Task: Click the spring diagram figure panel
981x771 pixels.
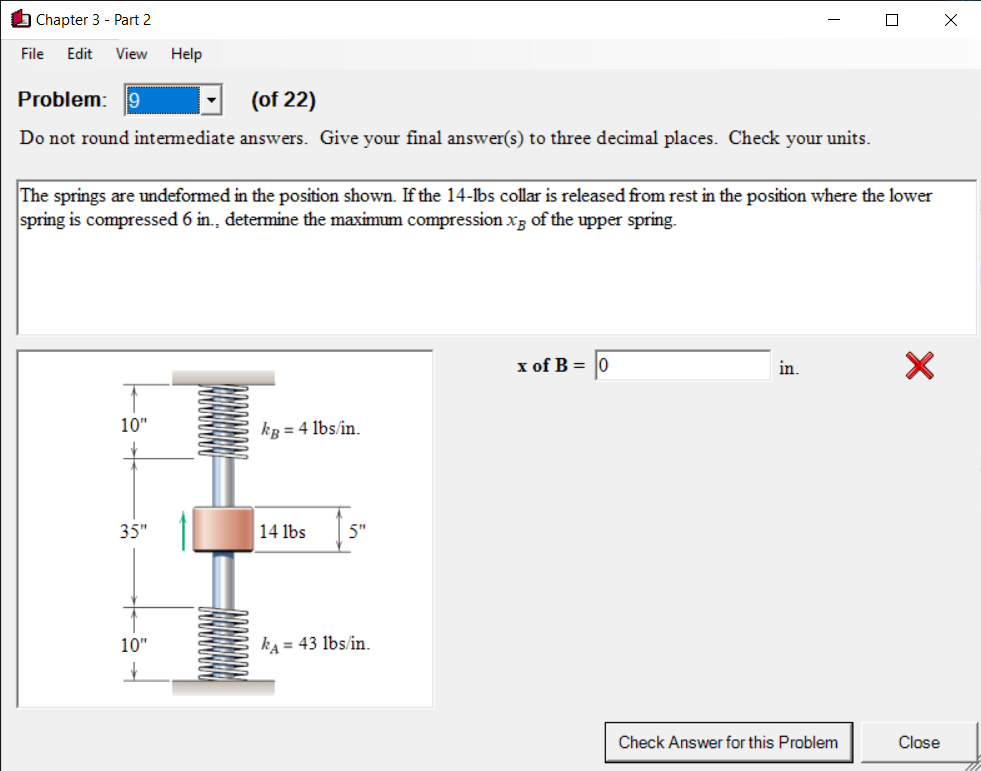Action: pyautogui.click(x=225, y=527)
